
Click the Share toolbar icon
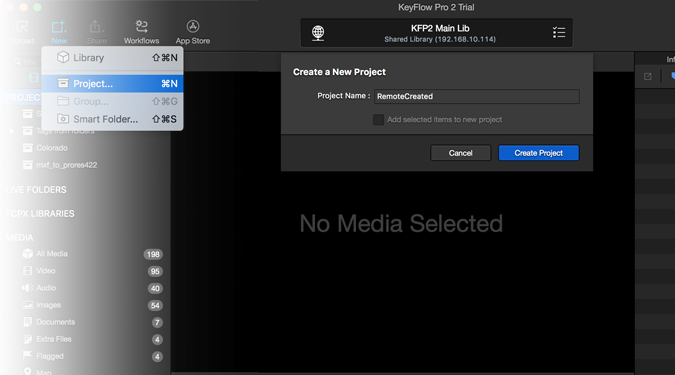point(96,32)
